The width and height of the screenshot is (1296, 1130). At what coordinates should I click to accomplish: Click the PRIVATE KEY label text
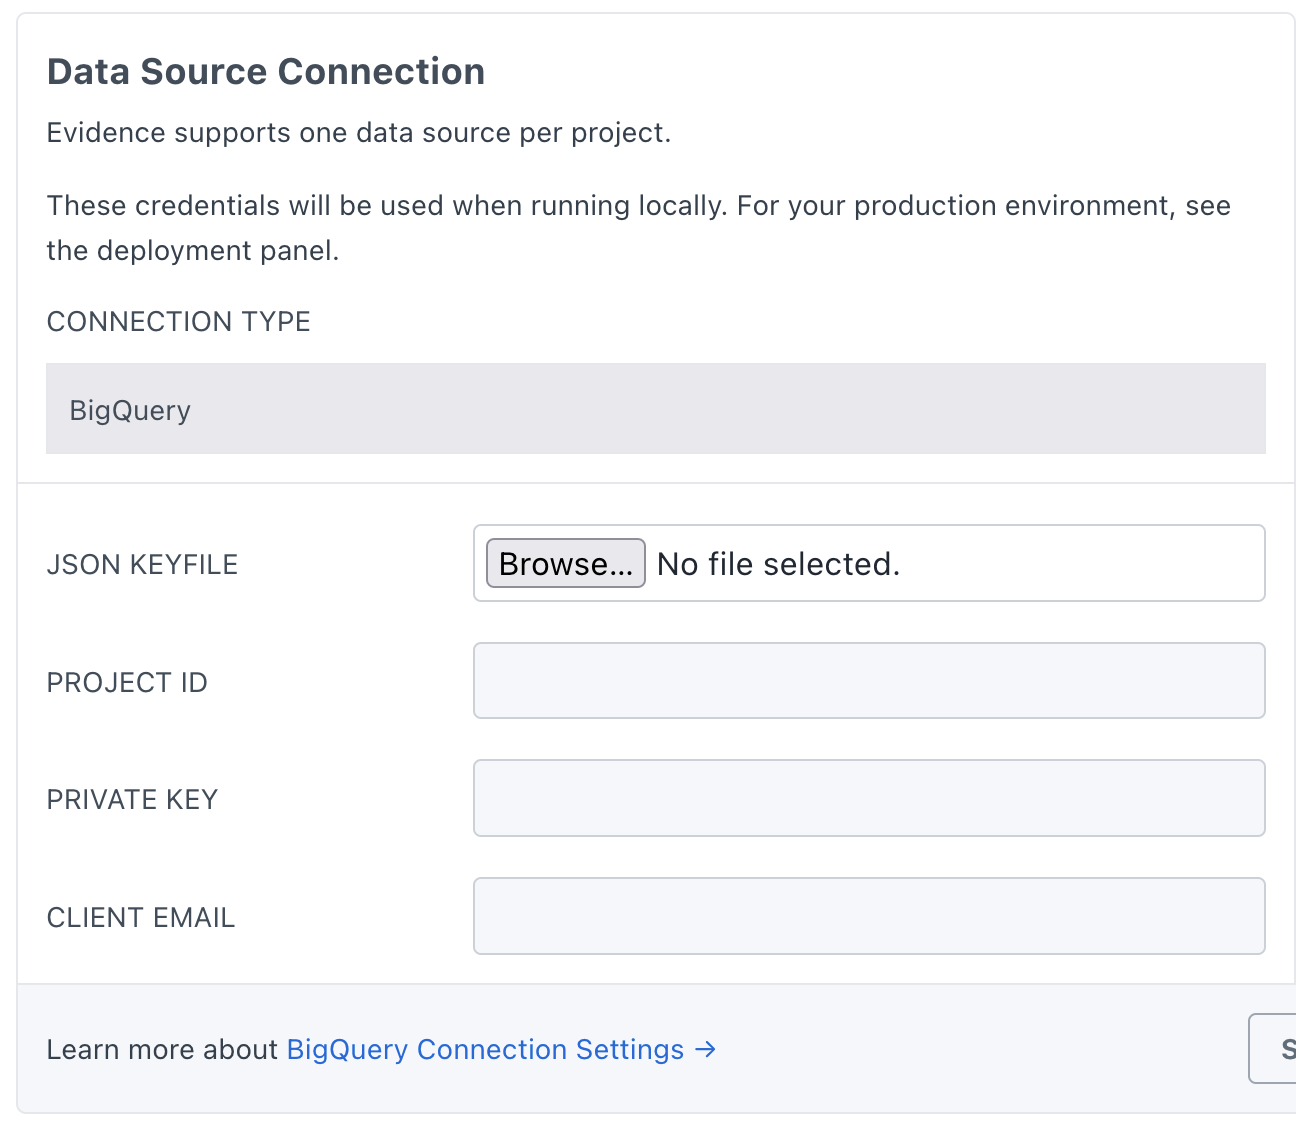pyautogui.click(x=131, y=798)
